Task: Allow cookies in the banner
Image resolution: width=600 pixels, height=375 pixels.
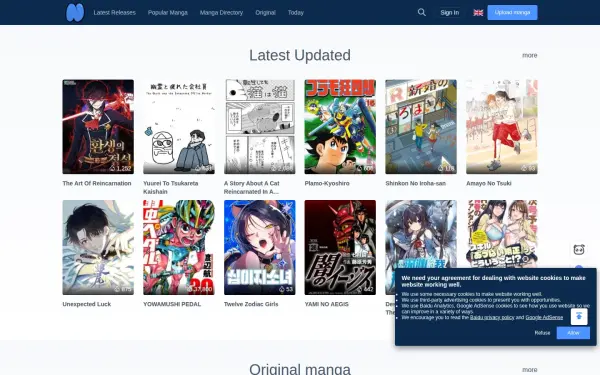Action: pos(573,333)
